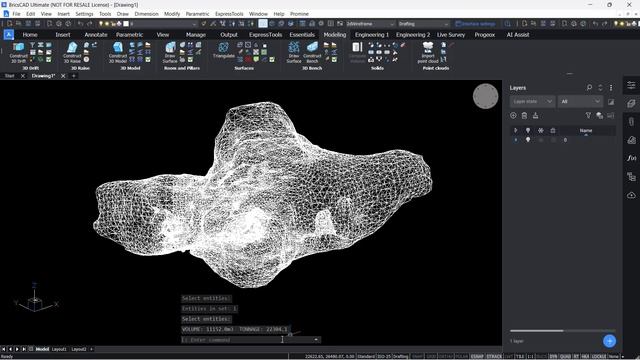
Task: Toggle ESNAP in status bar
Action: point(477,356)
